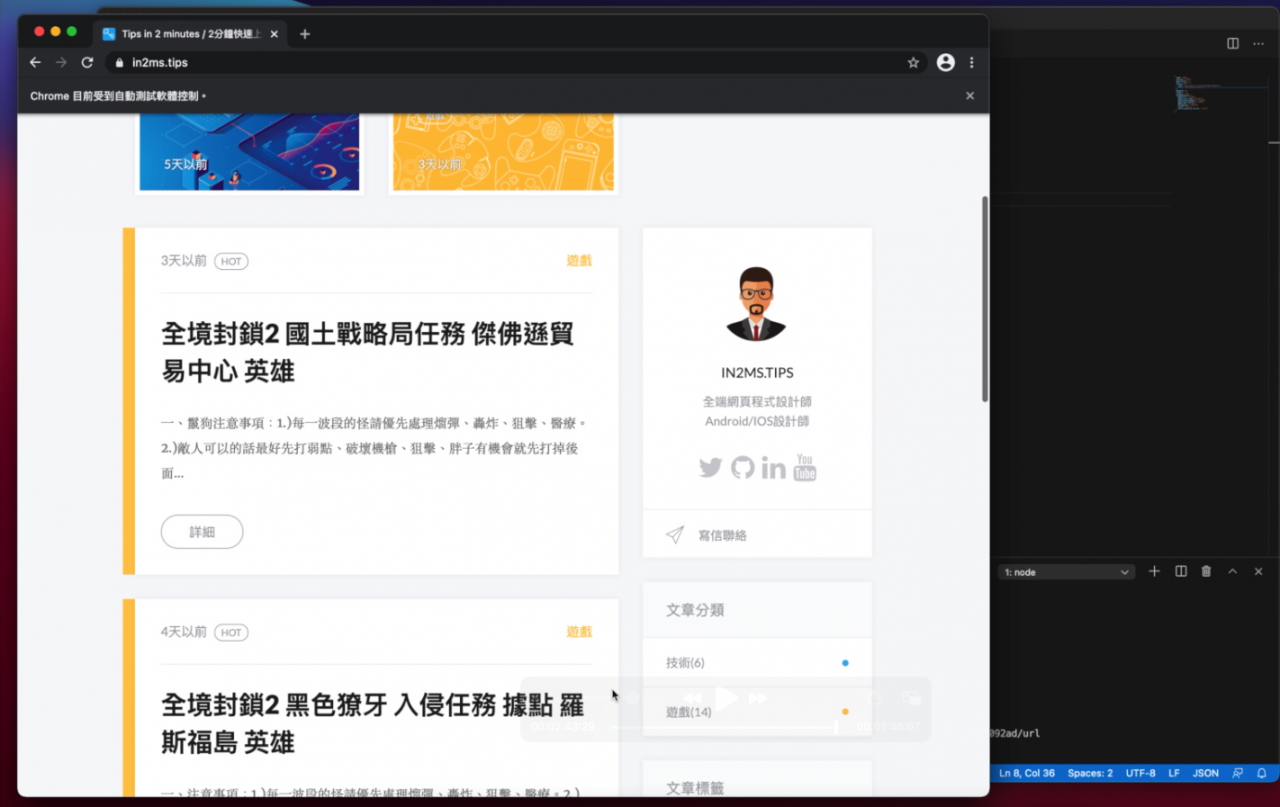Click the 寫信聯絡 link
Screen dimensions: 1280x807
coord(722,535)
